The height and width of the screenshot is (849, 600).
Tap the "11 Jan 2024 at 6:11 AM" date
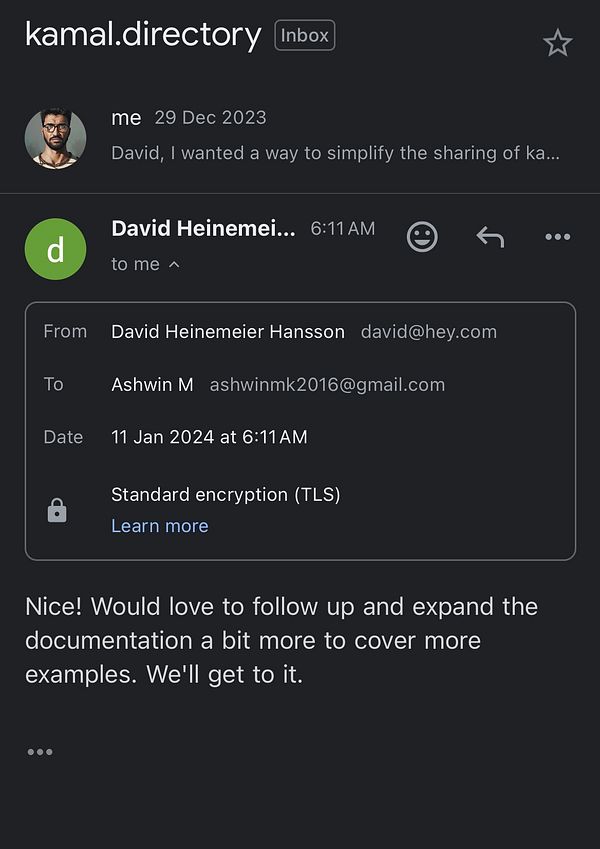(209, 436)
